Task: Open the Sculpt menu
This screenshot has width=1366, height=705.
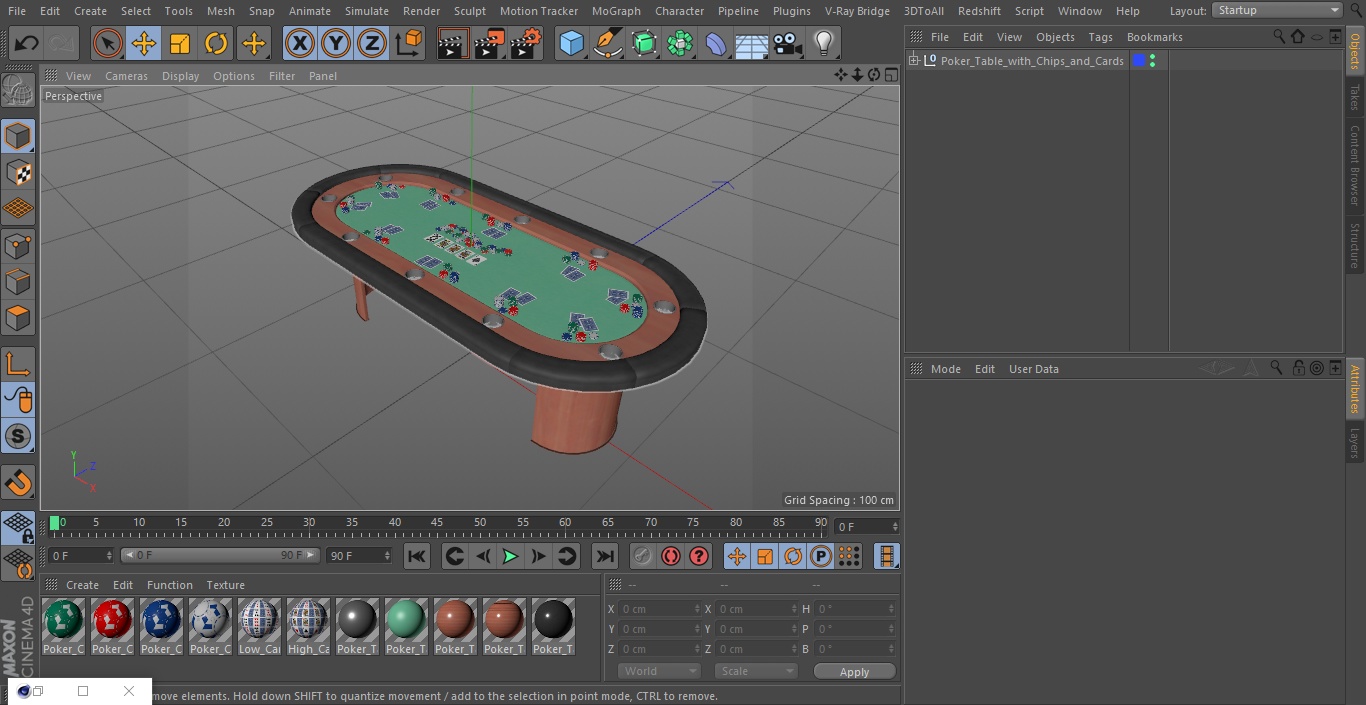Action: pyautogui.click(x=469, y=11)
